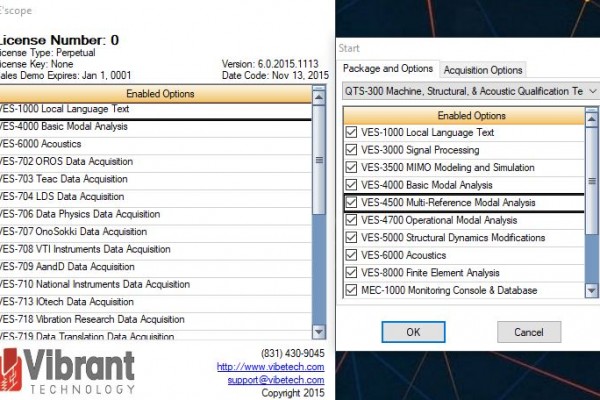Select the Package and Options tab

click(388, 69)
